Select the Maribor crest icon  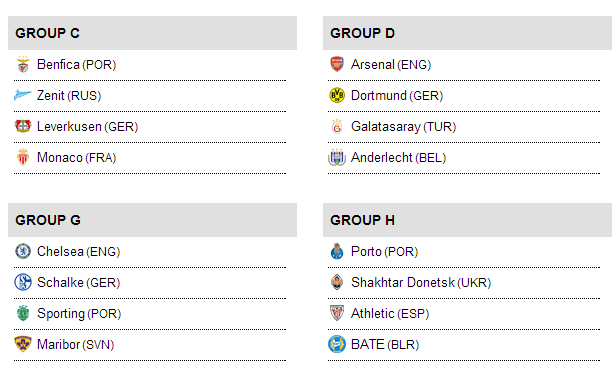pos(23,344)
